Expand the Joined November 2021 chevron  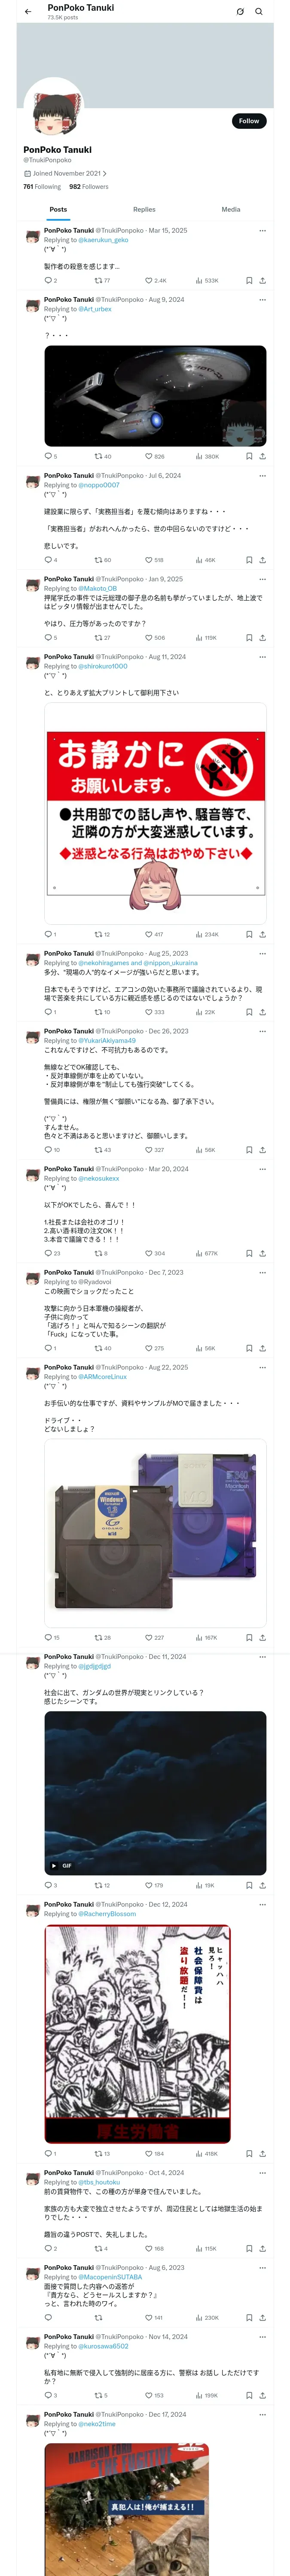point(105,173)
